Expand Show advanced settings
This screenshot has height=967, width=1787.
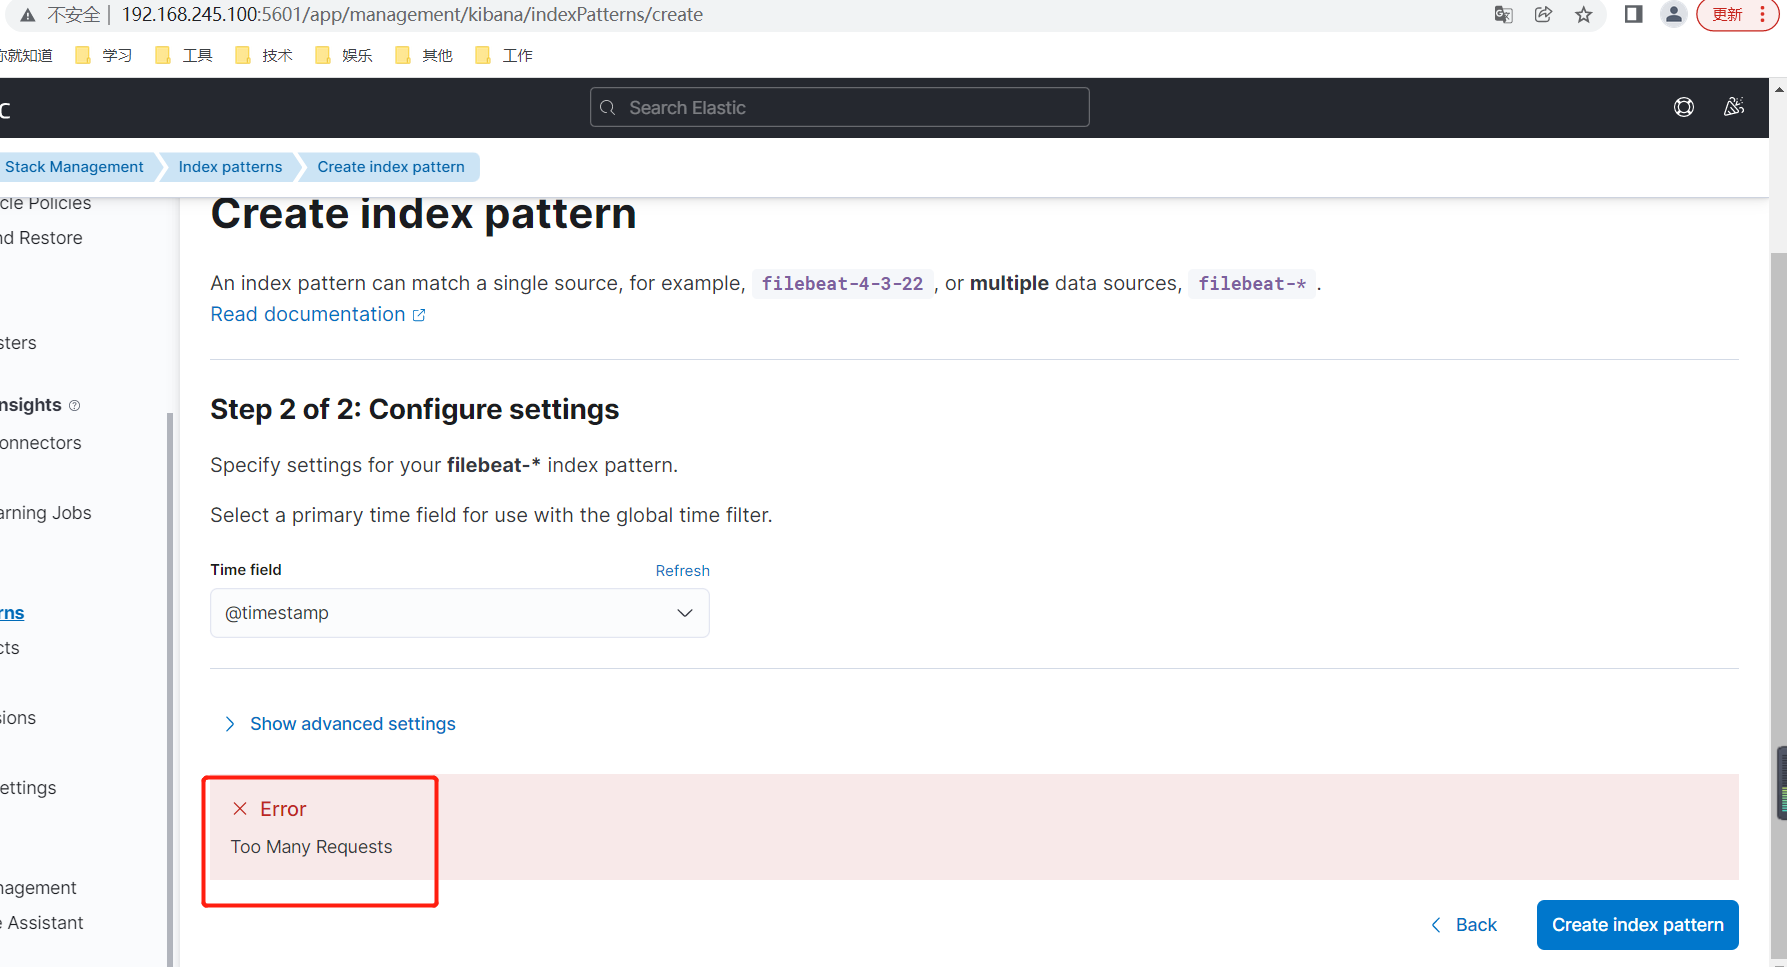[339, 724]
